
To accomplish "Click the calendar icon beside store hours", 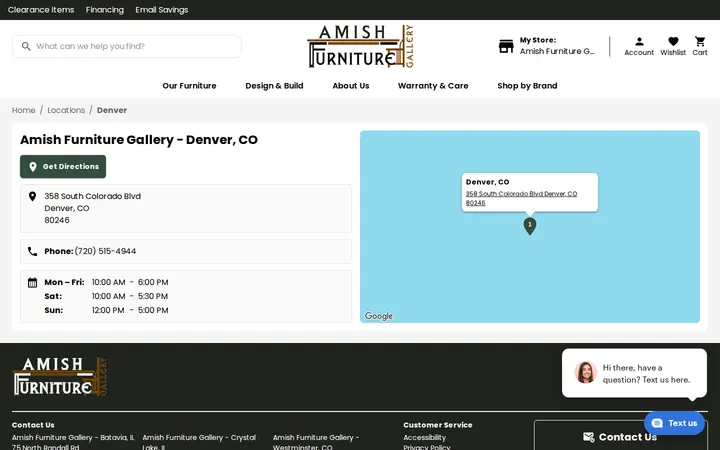I will tap(32, 282).
